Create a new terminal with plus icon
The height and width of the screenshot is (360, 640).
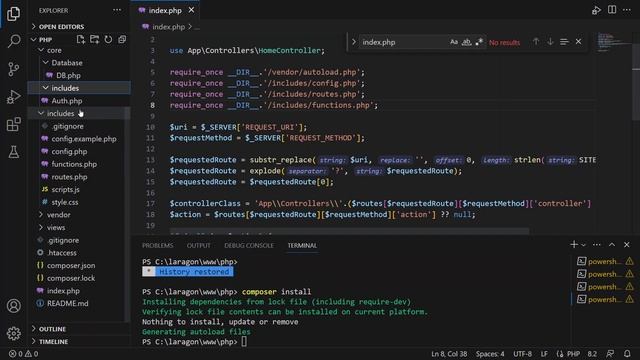574,244
